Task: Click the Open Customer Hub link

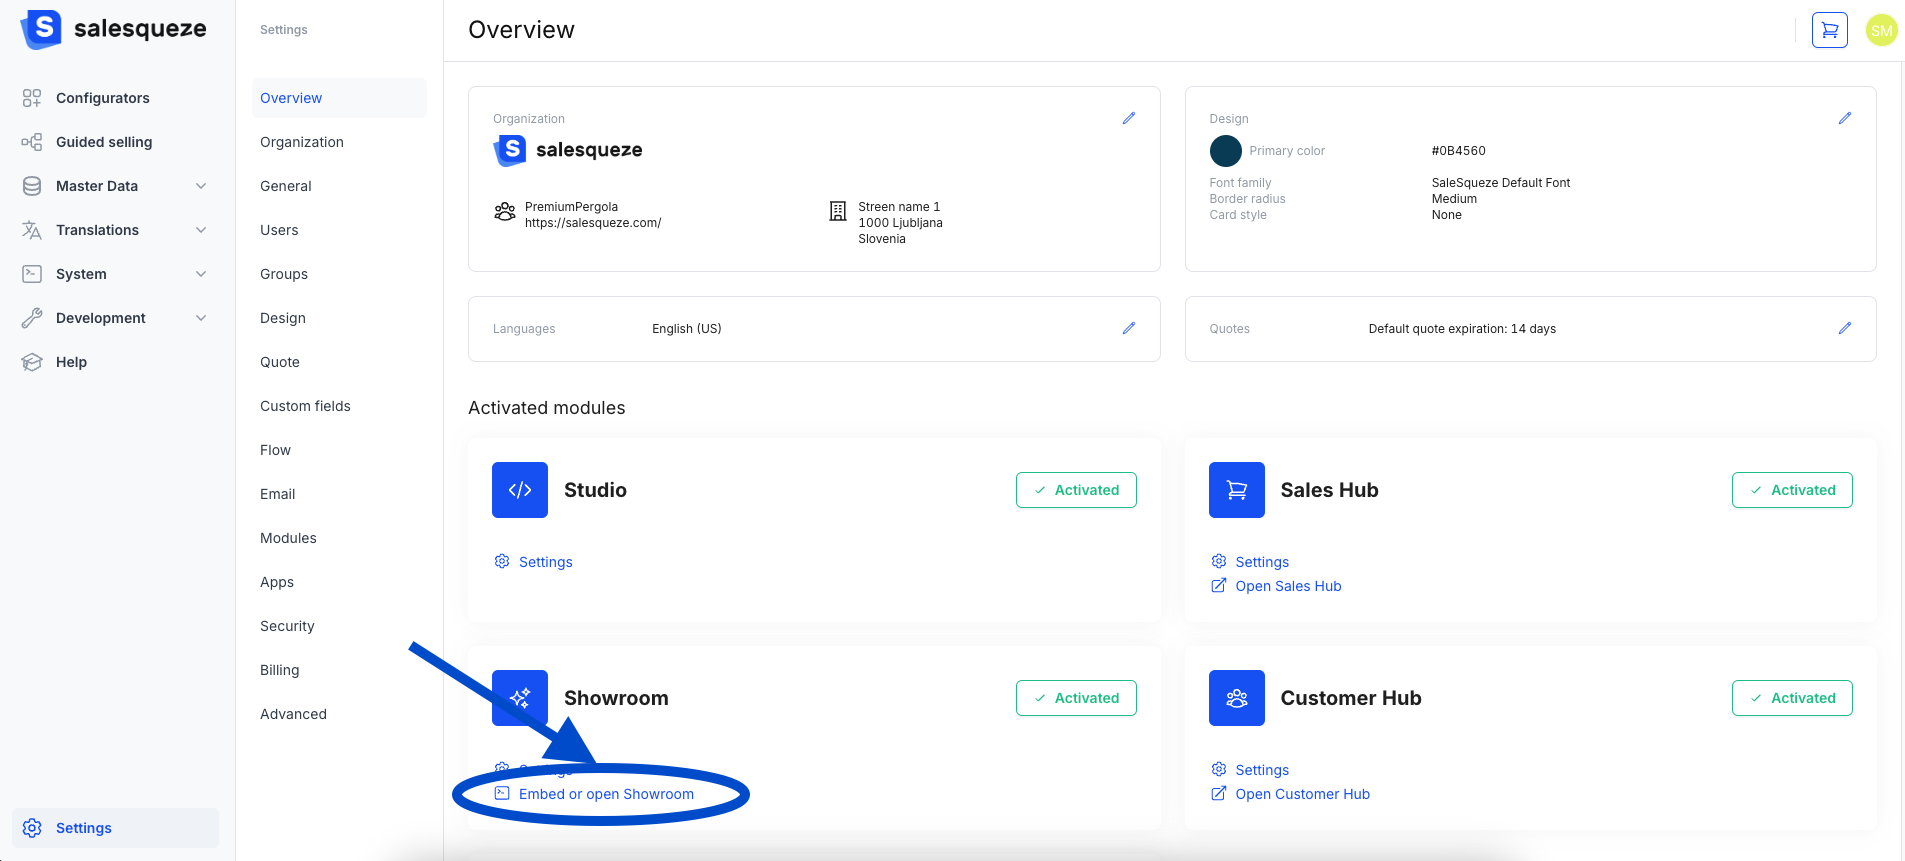Action: (1302, 794)
